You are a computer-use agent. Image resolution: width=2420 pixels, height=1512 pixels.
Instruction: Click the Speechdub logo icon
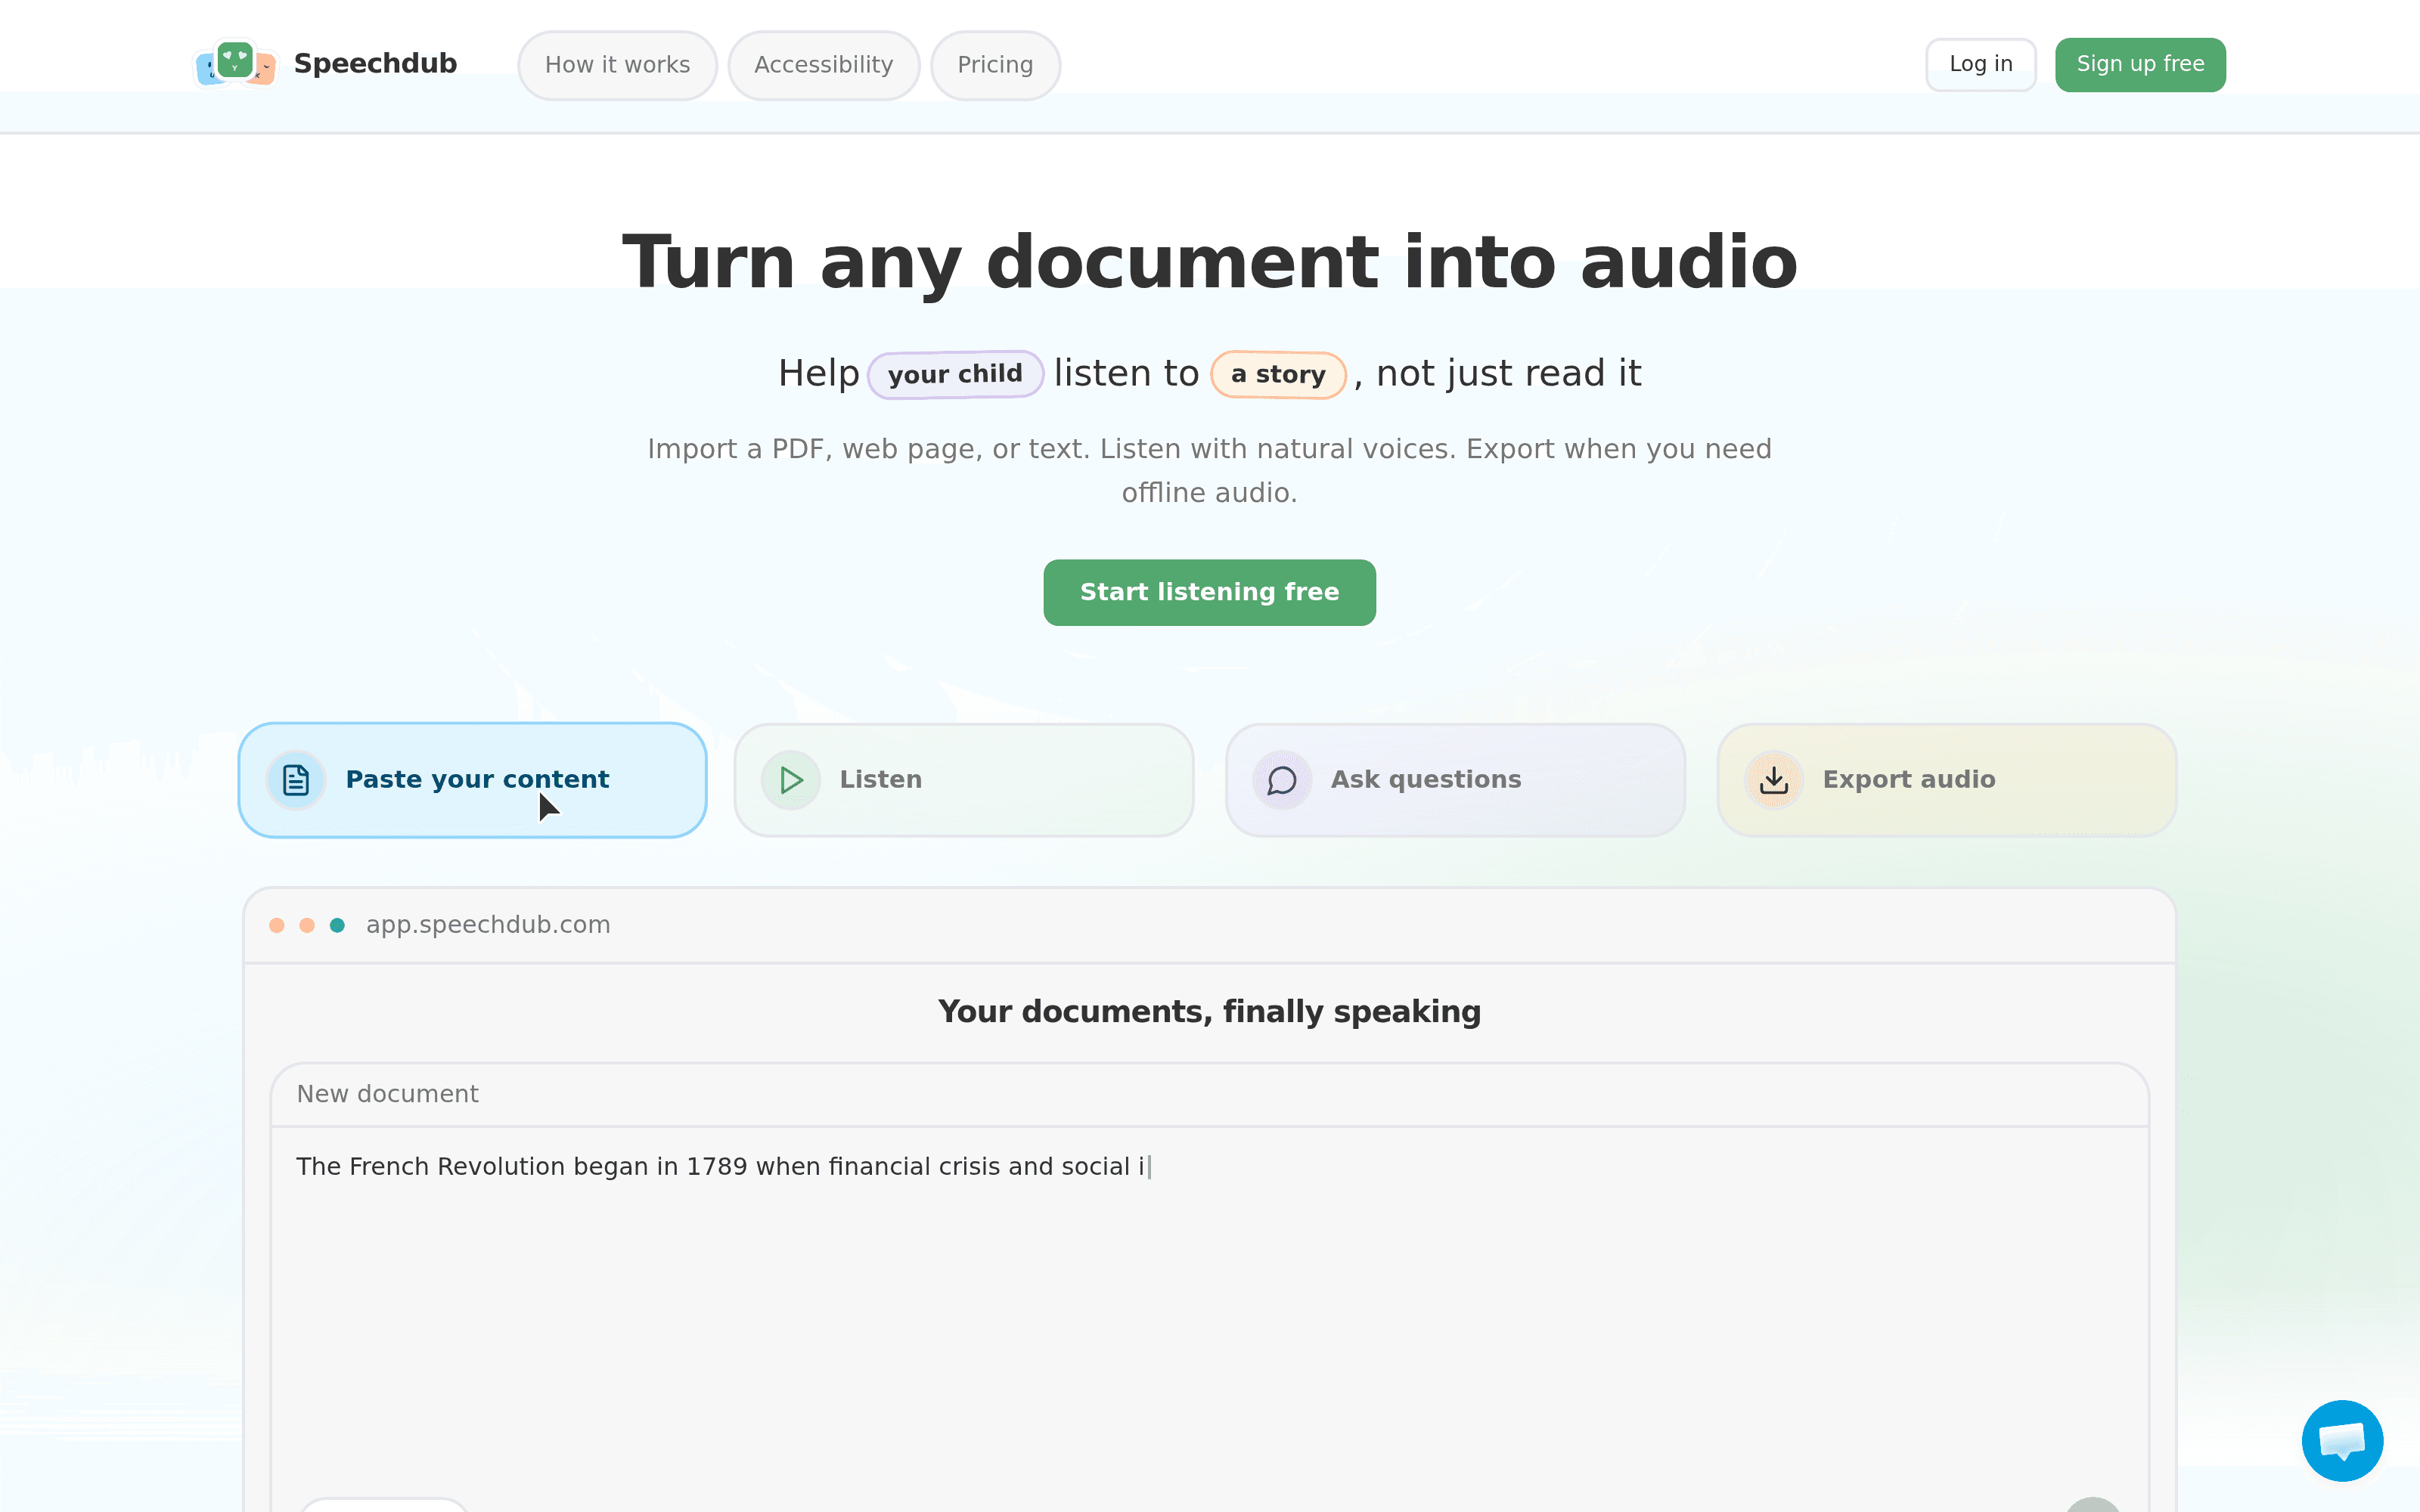point(235,64)
